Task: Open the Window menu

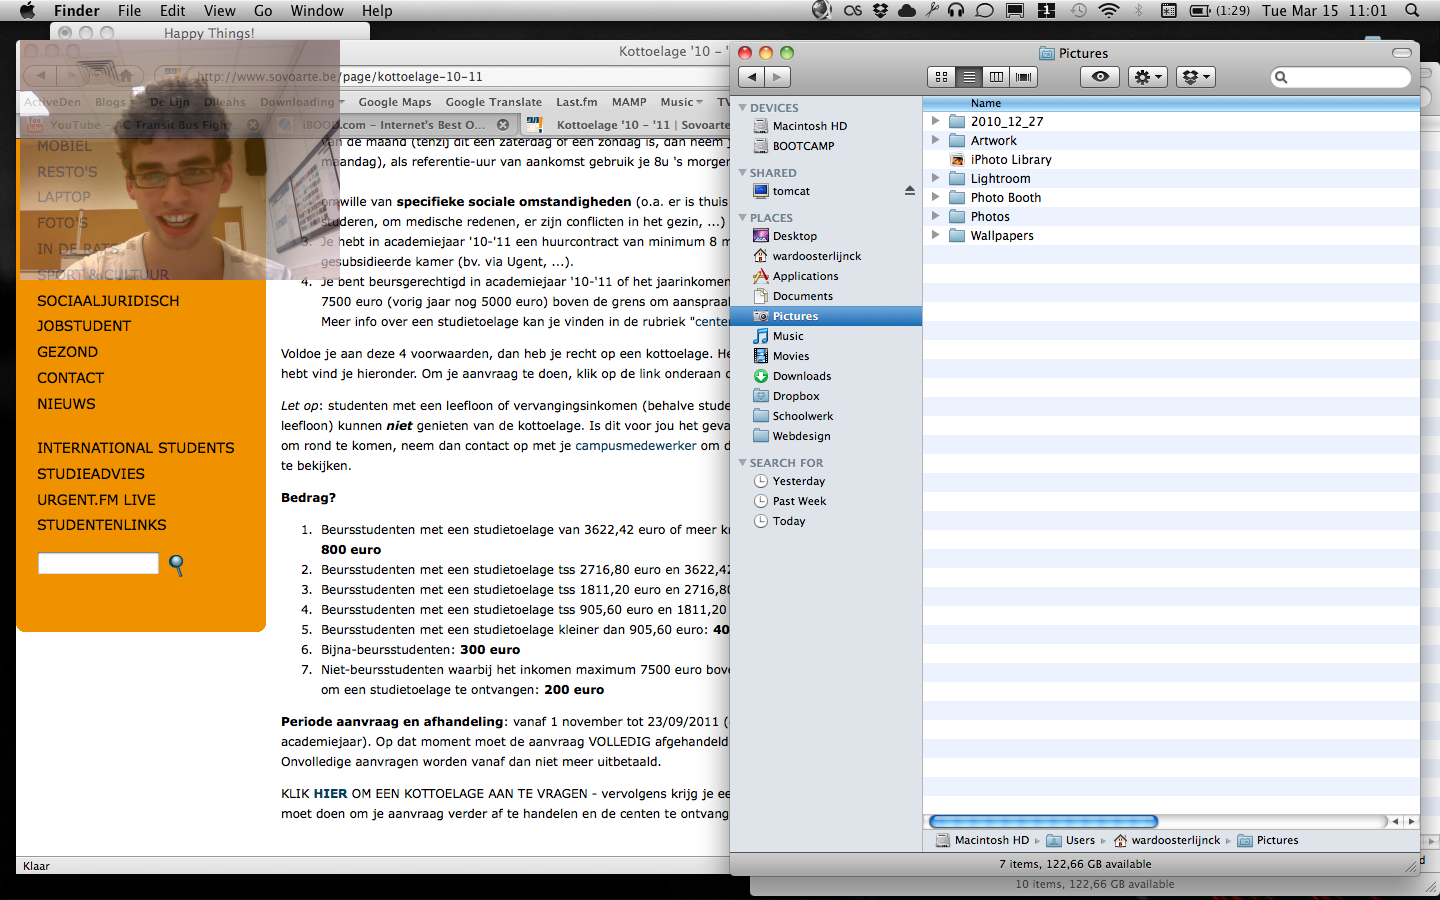Action: [317, 11]
